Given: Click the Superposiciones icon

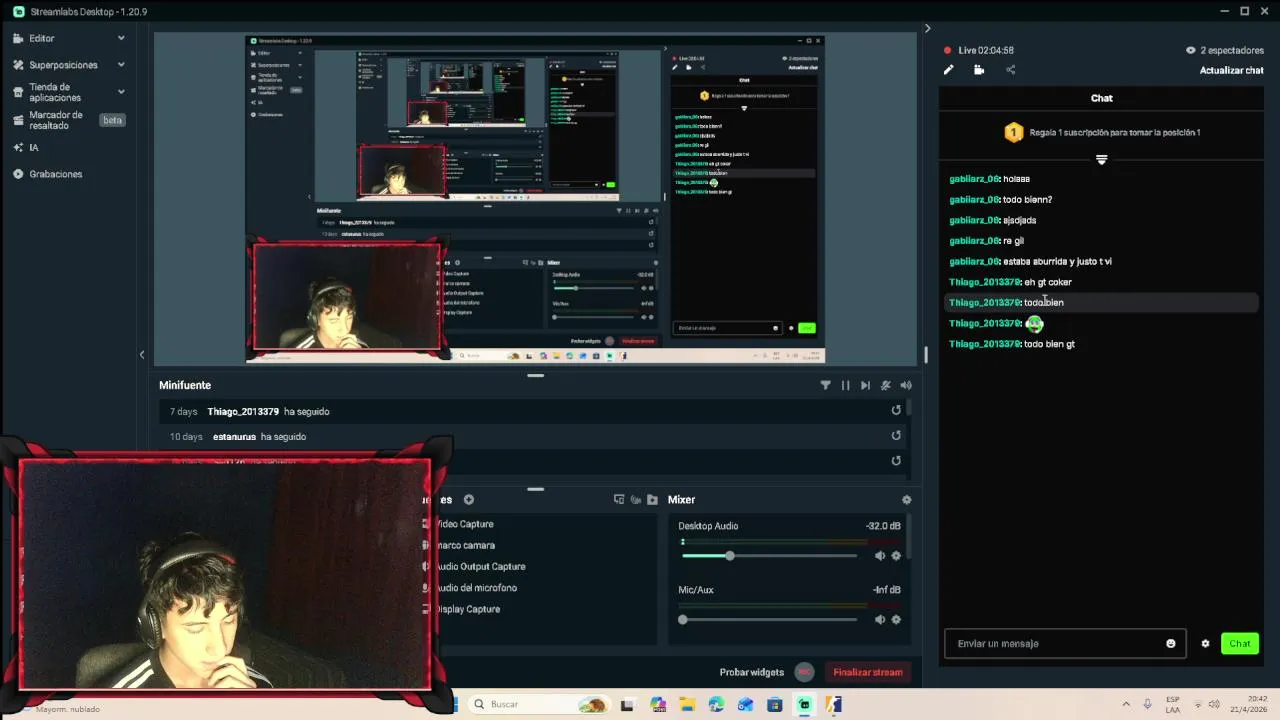Looking at the screenshot, I should 18,65.
